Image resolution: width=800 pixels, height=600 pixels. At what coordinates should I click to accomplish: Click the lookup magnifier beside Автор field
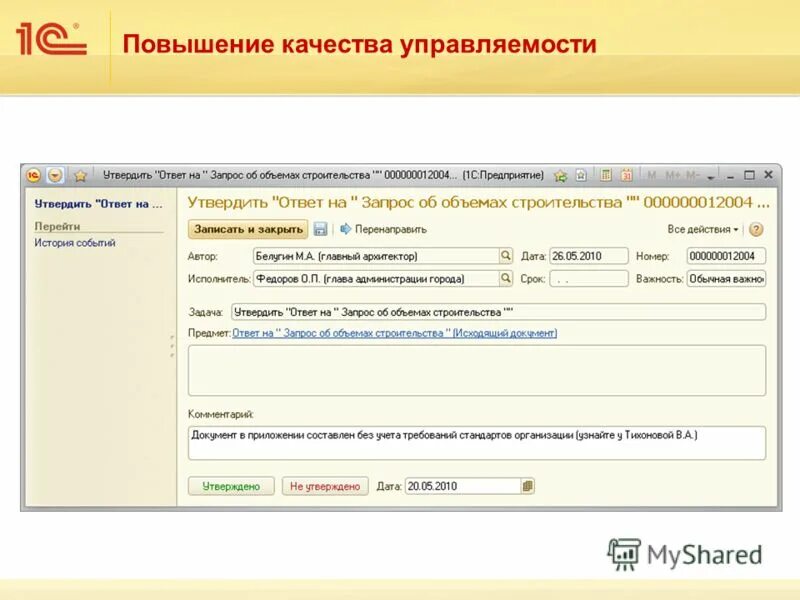click(x=505, y=254)
